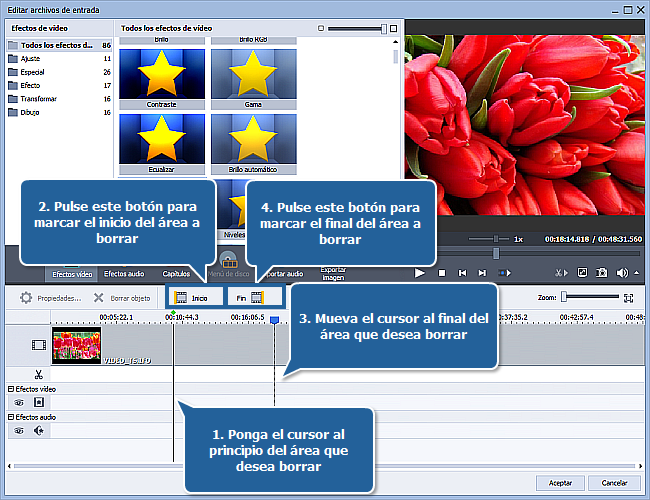The width and height of the screenshot is (650, 500).
Task: Click the scissors icon in the timeline row
Action: pyautogui.click(x=39, y=374)
